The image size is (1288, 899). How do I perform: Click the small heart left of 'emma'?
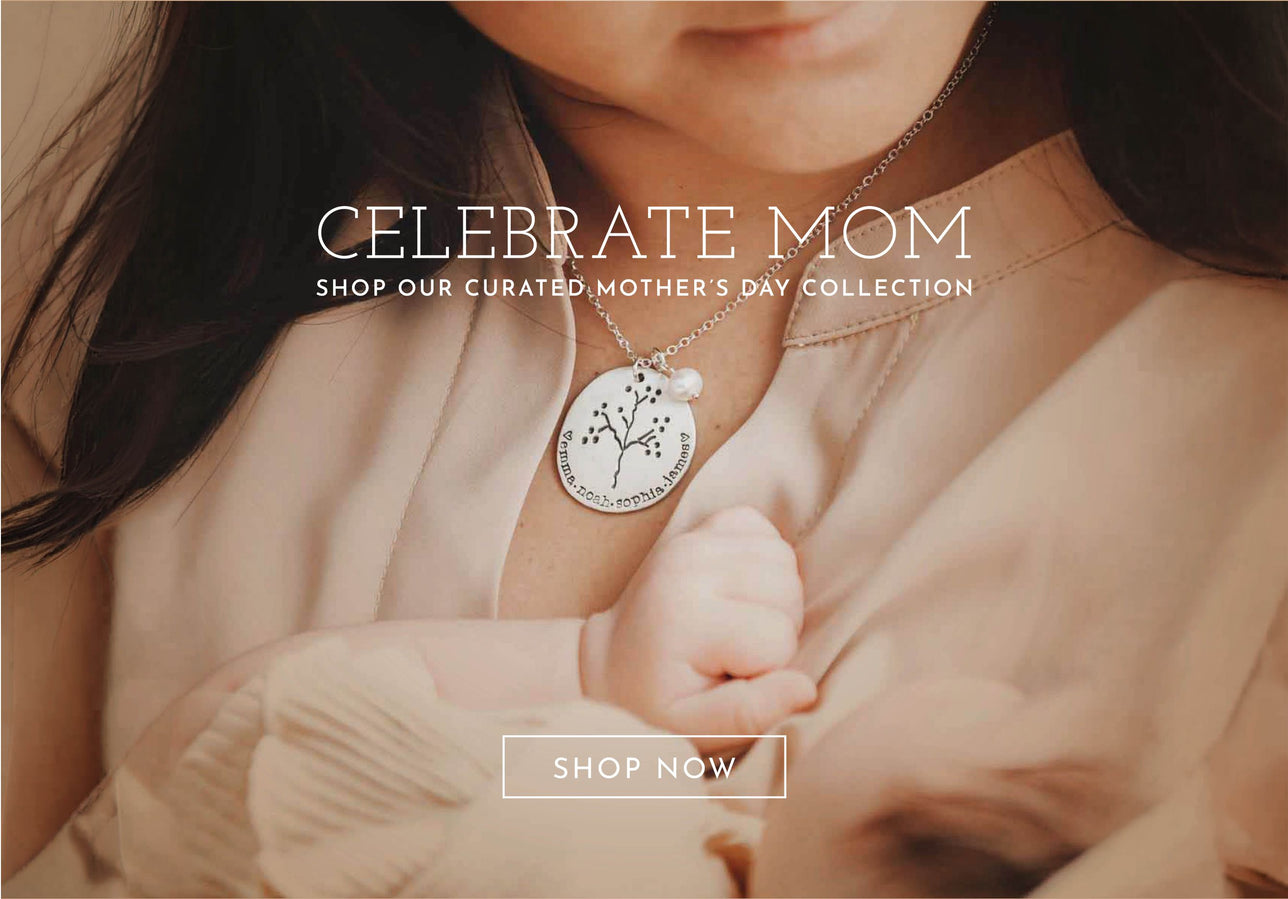pyautogui.click(x=566, y=437)
